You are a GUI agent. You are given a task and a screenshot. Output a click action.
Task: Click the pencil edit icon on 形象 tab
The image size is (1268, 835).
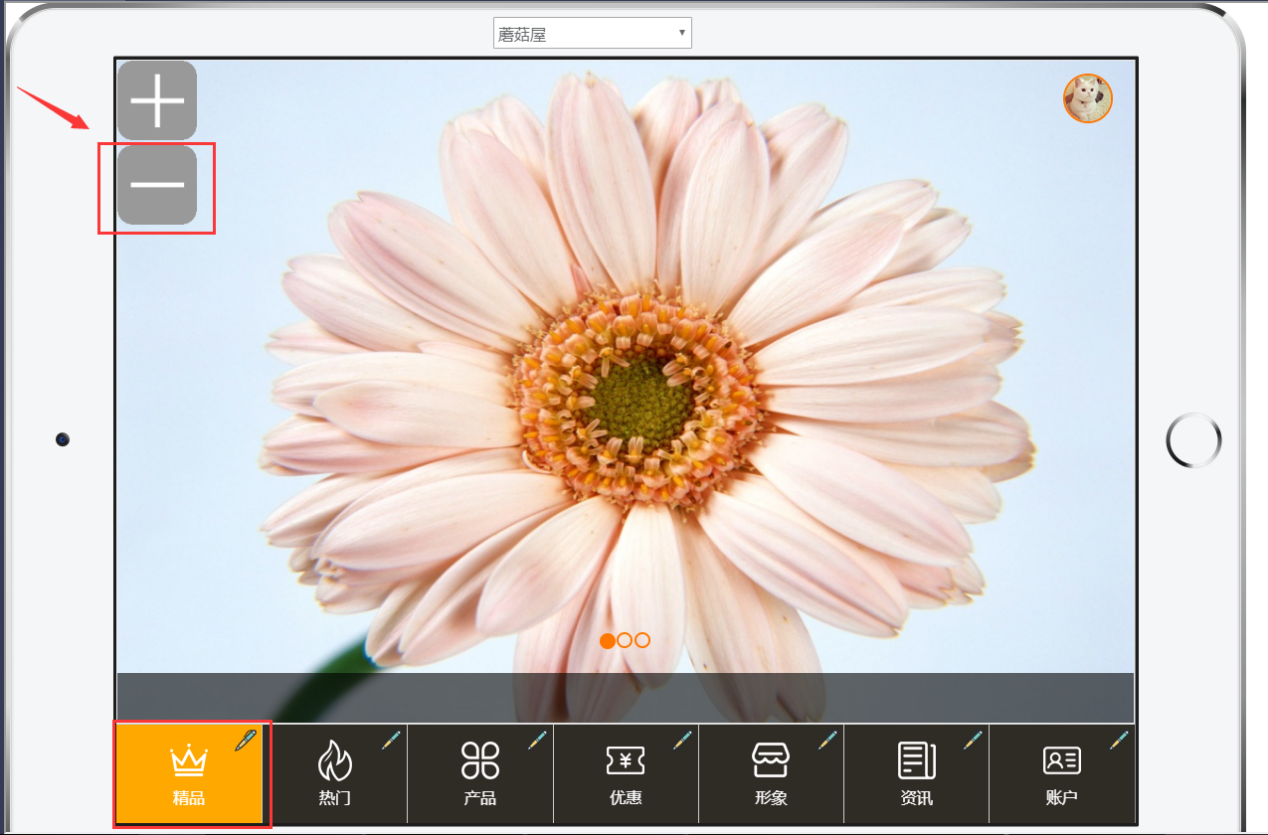[828, 740]
